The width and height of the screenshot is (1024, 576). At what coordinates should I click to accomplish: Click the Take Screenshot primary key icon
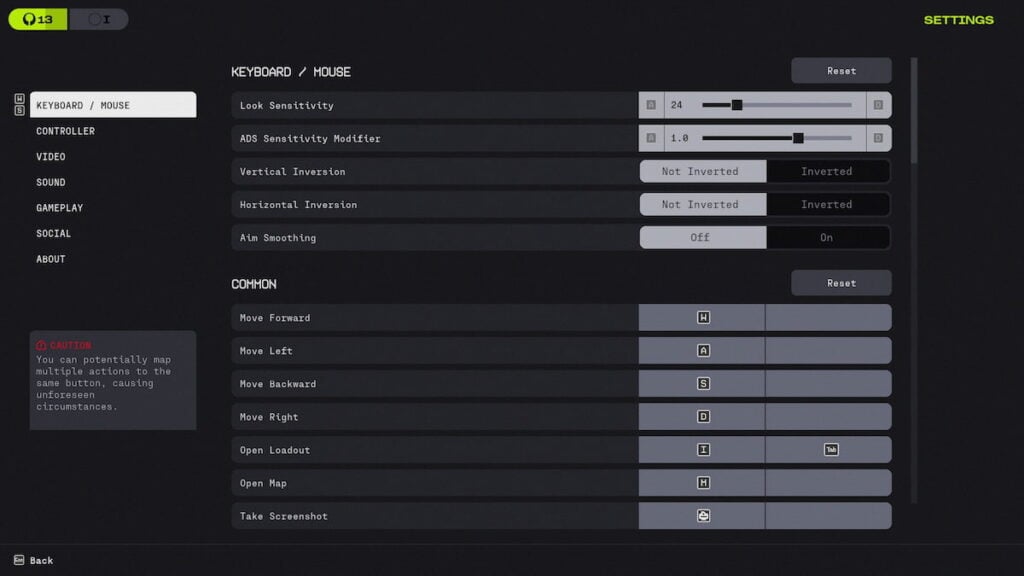(703, 516)
